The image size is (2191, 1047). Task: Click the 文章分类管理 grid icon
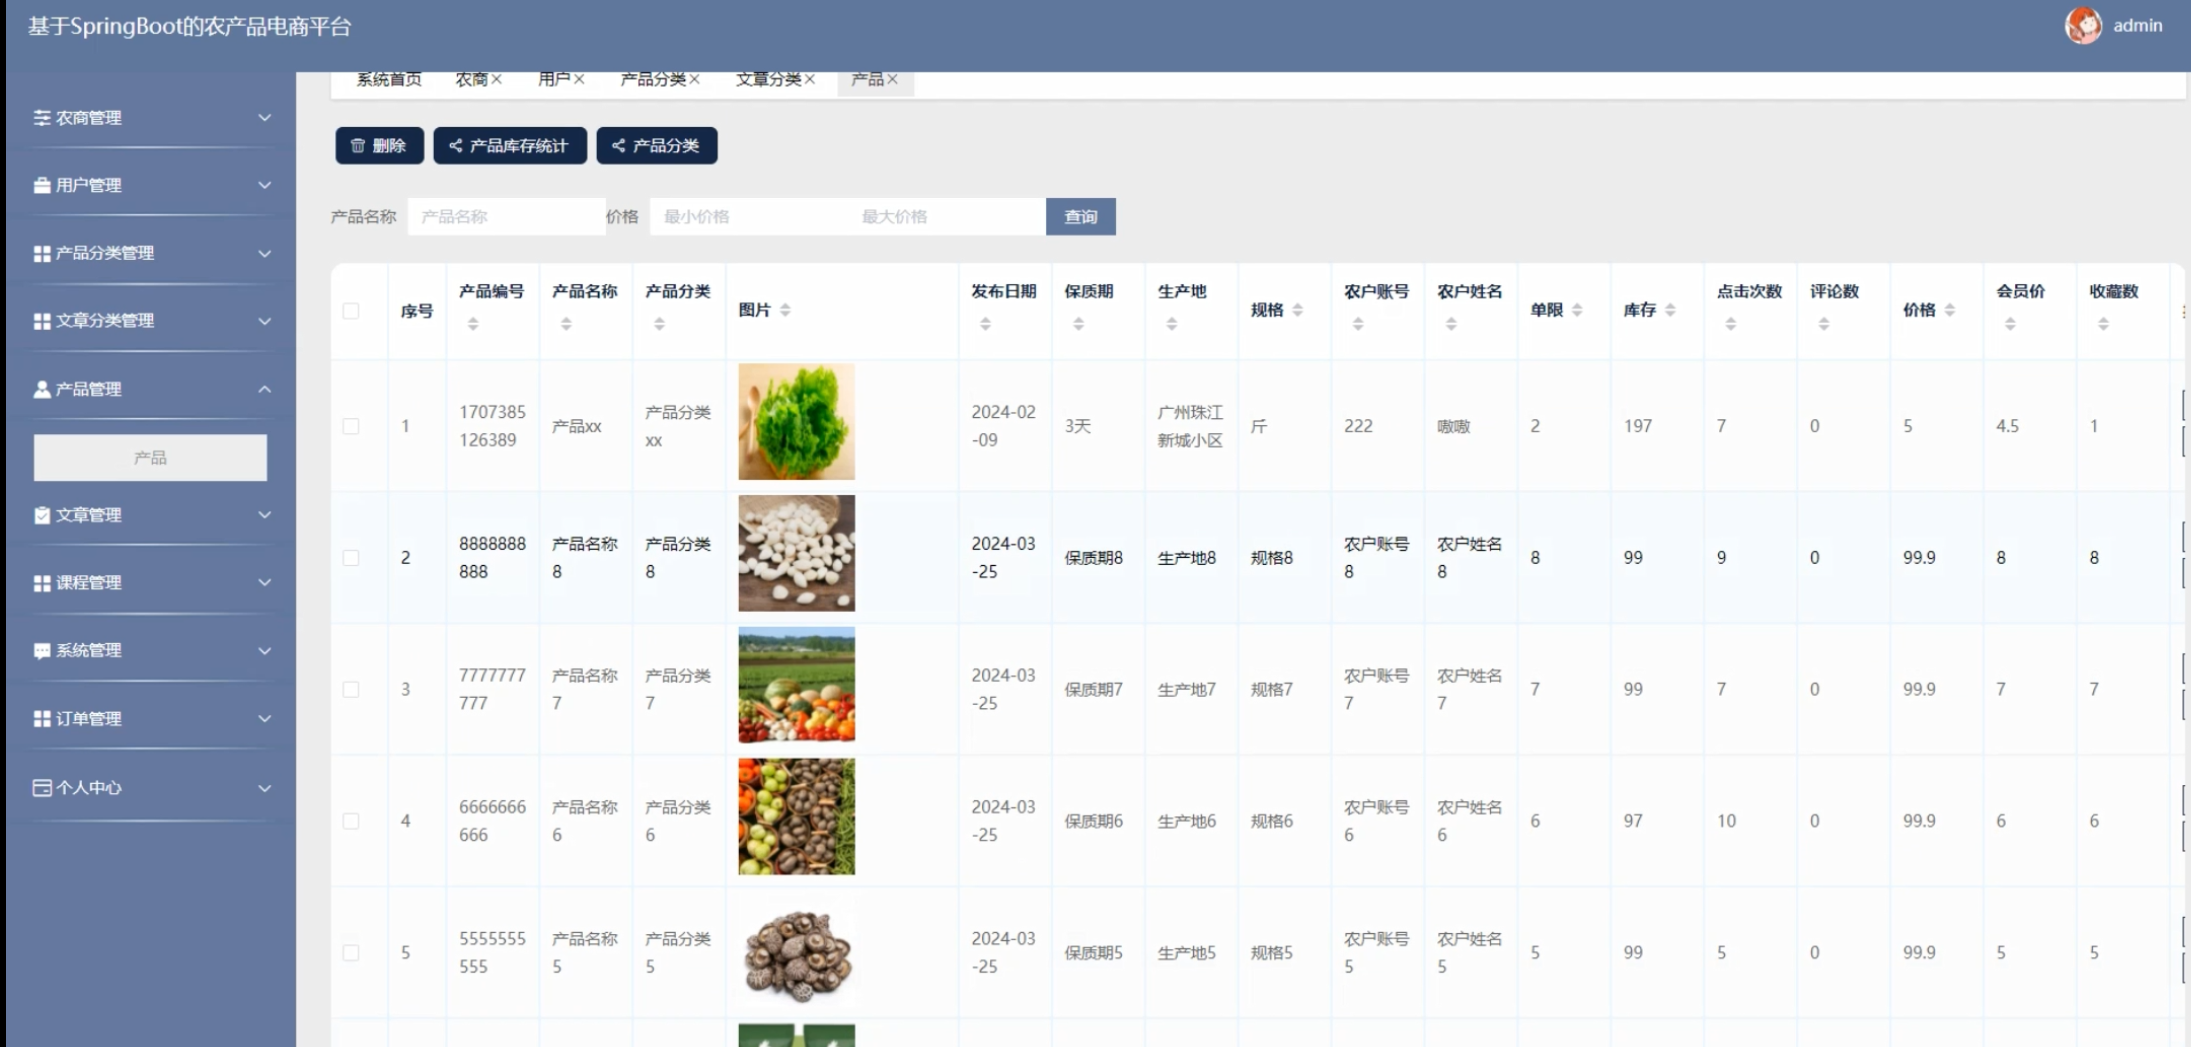point(42,321)
